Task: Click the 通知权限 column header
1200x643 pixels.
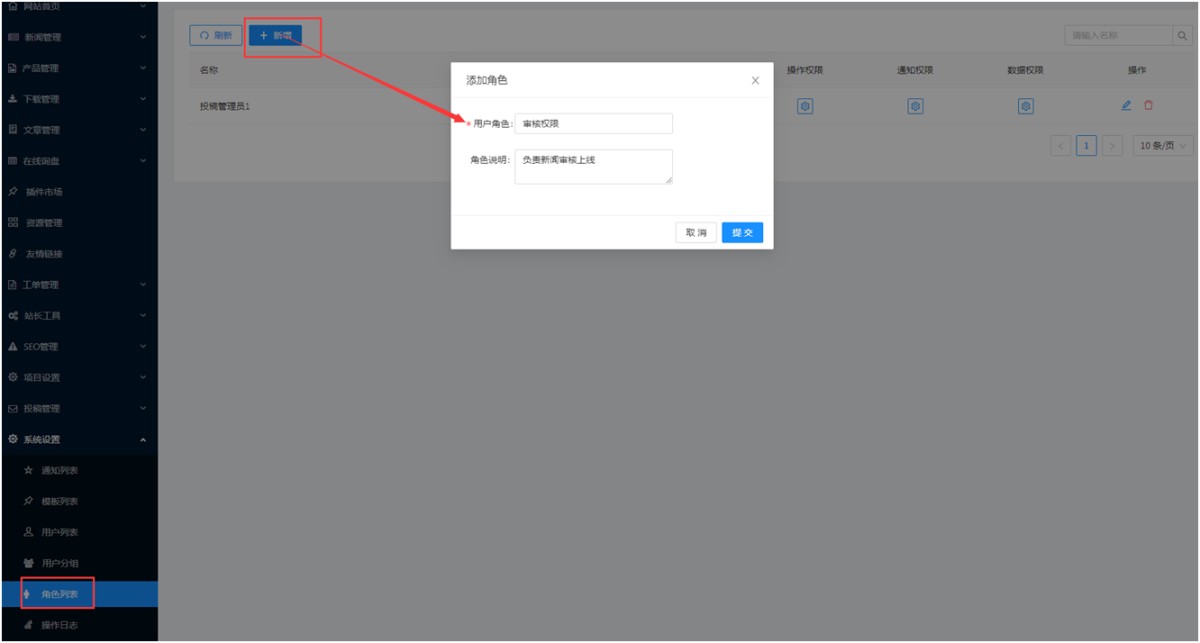Action: click(x=915, y=70)
